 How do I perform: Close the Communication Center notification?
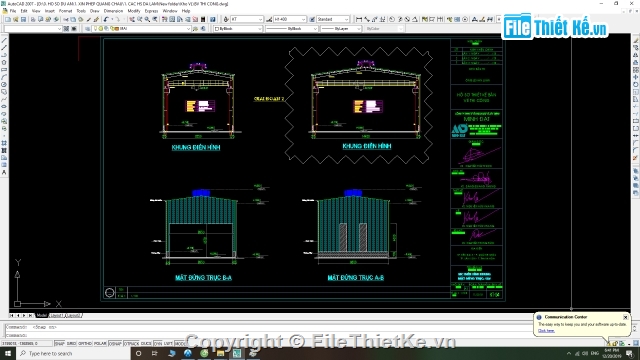click(x=625, y=317)
